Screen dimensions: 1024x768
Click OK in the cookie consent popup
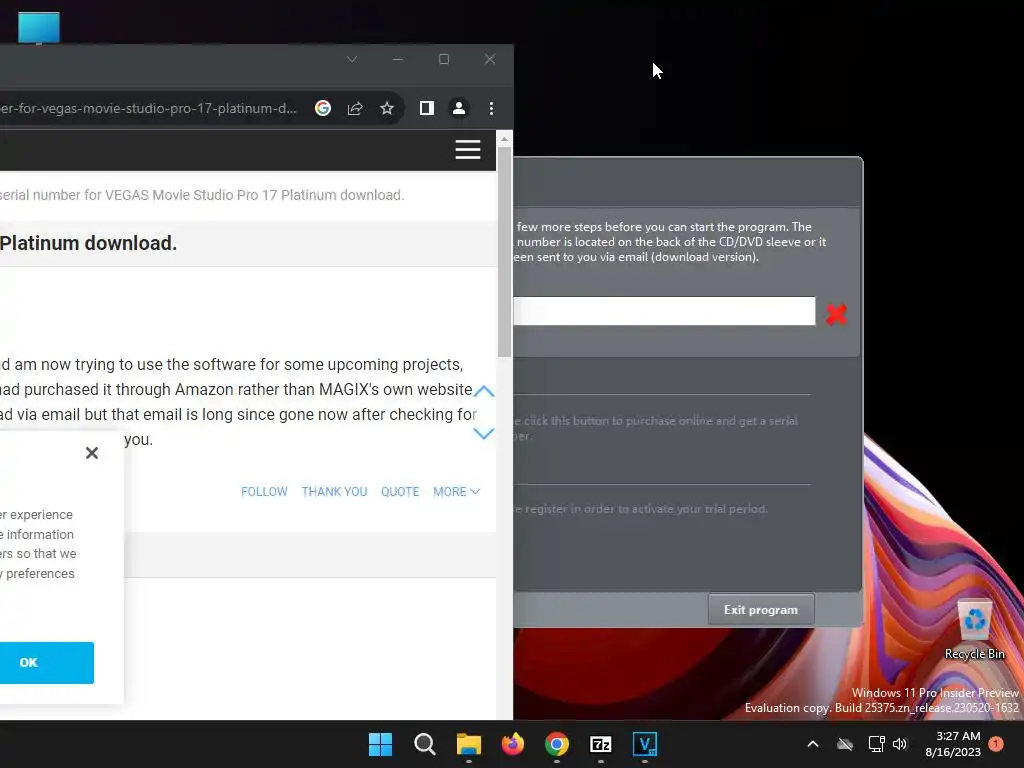pyautogui.click(x=46, y=663)
